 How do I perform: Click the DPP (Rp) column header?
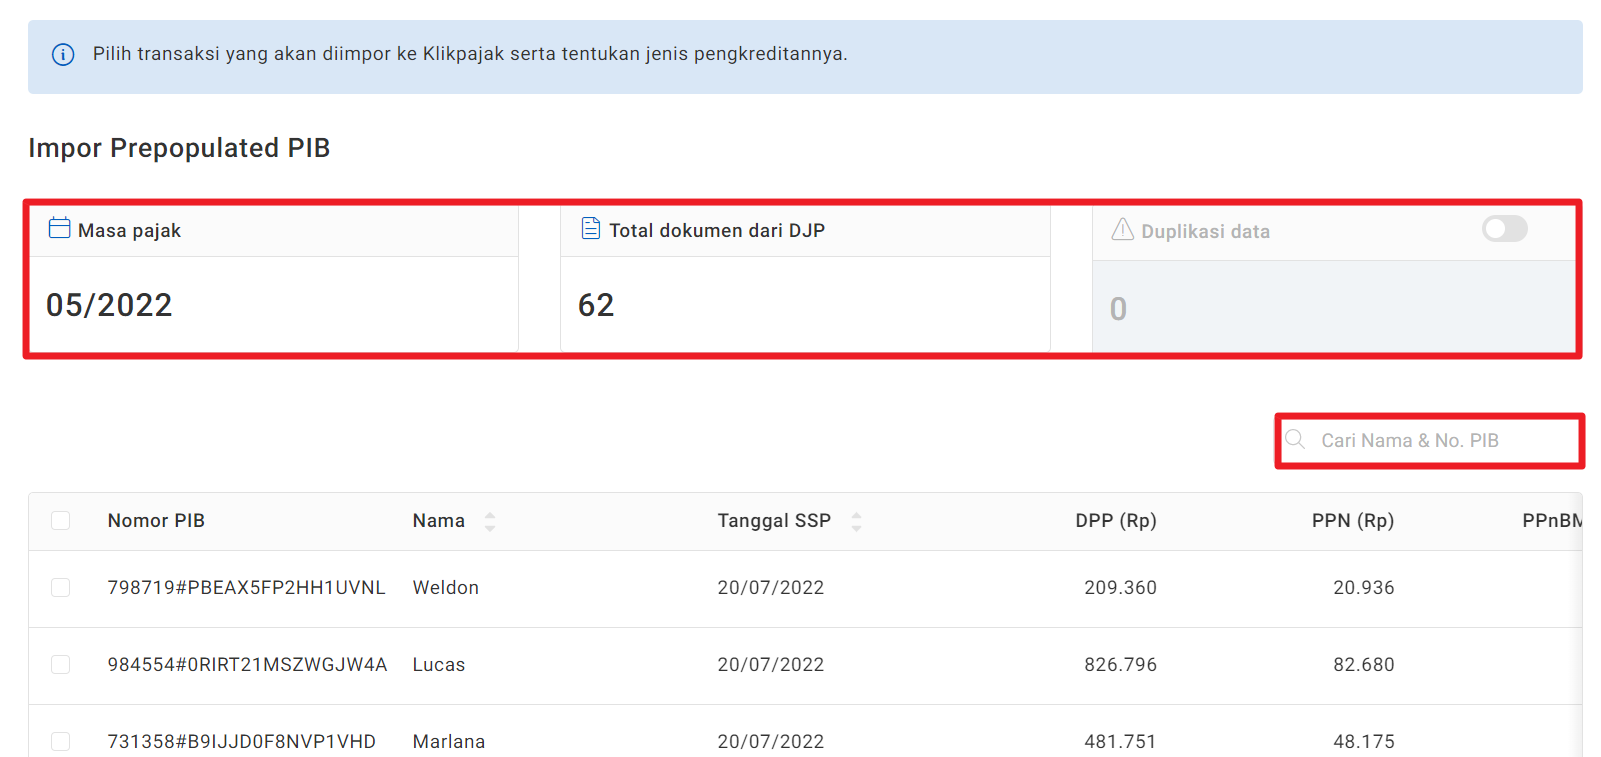1115,521
